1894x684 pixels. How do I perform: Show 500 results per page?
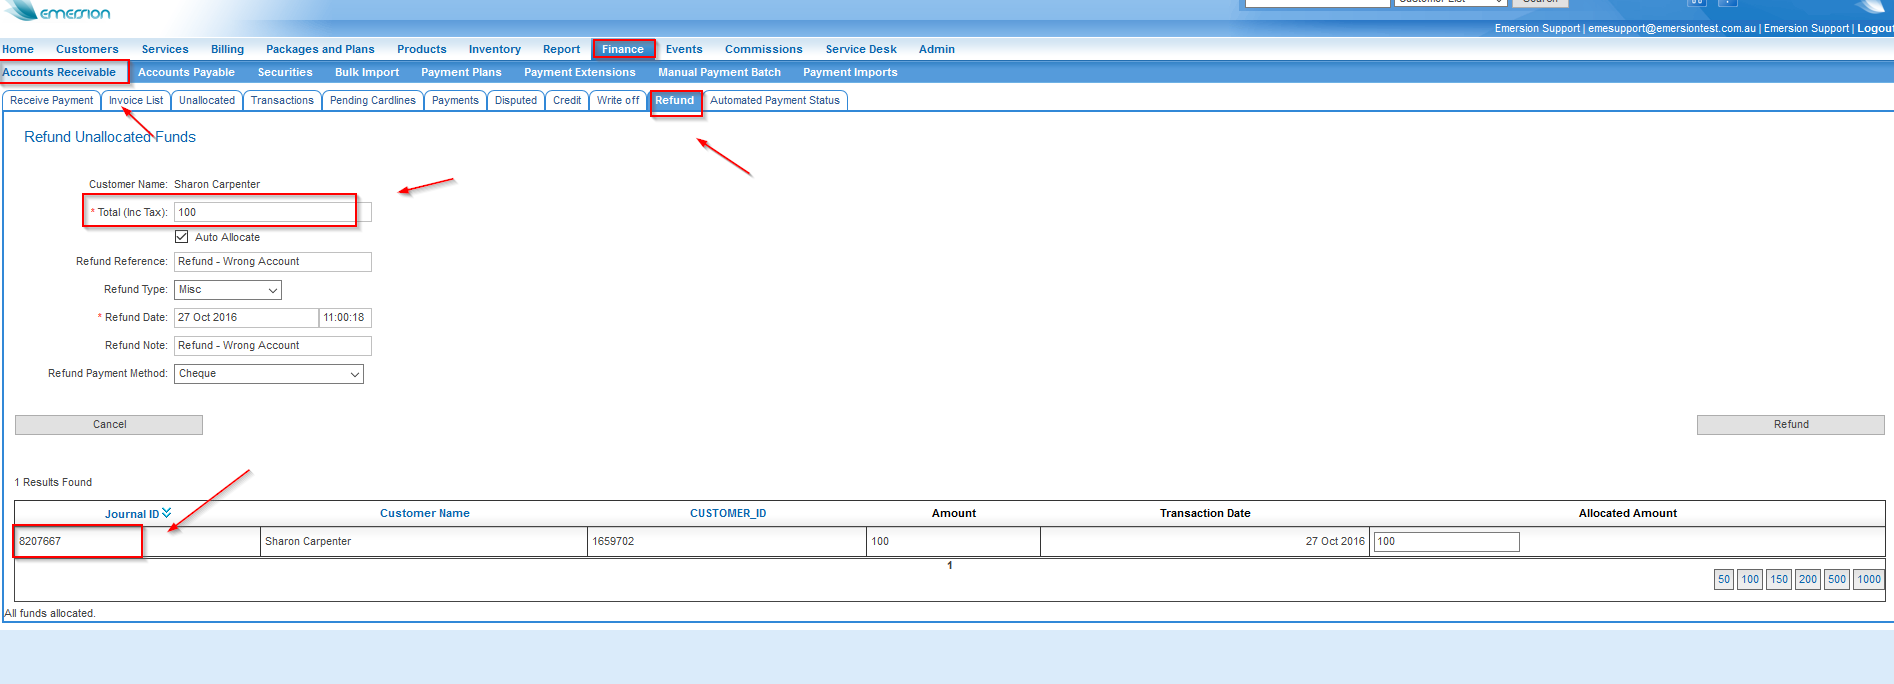pyautogui.click(x=1836, y=579)
